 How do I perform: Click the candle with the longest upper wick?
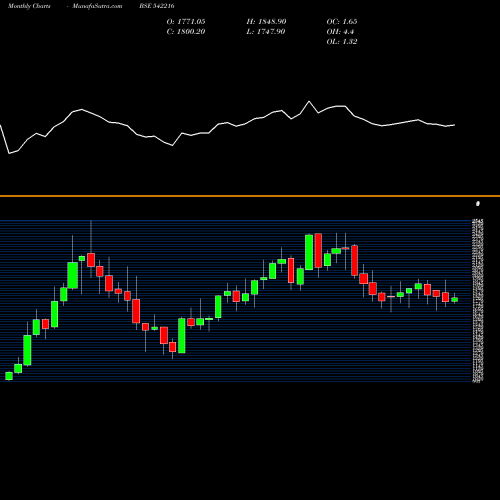coord(91,260)
